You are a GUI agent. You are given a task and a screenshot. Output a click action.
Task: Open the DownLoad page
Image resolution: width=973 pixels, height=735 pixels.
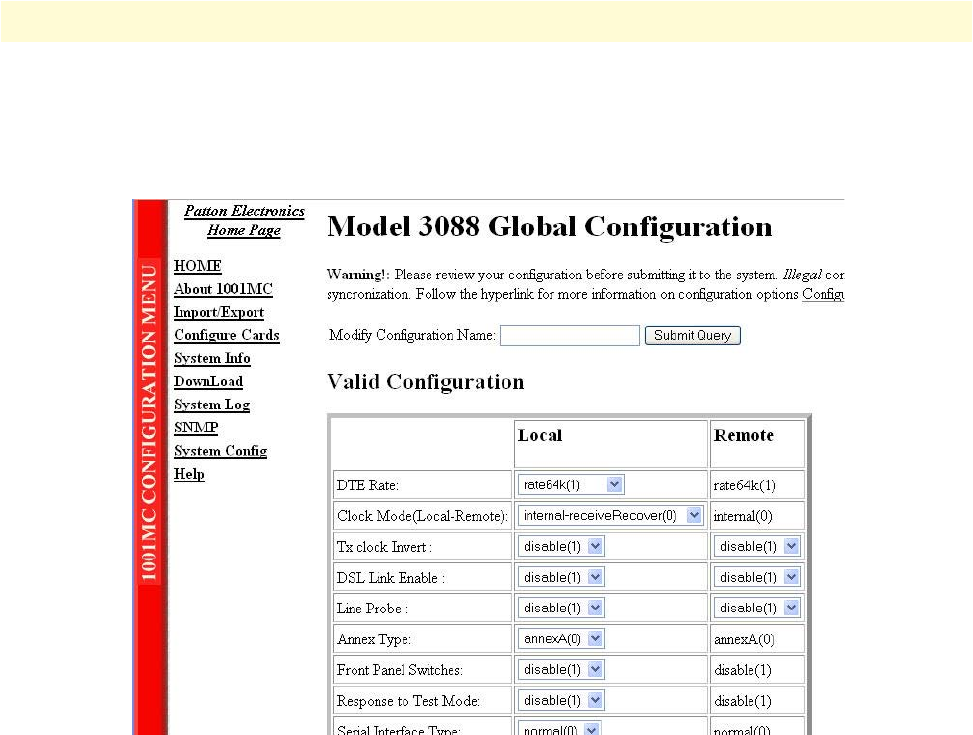[208, 381]
